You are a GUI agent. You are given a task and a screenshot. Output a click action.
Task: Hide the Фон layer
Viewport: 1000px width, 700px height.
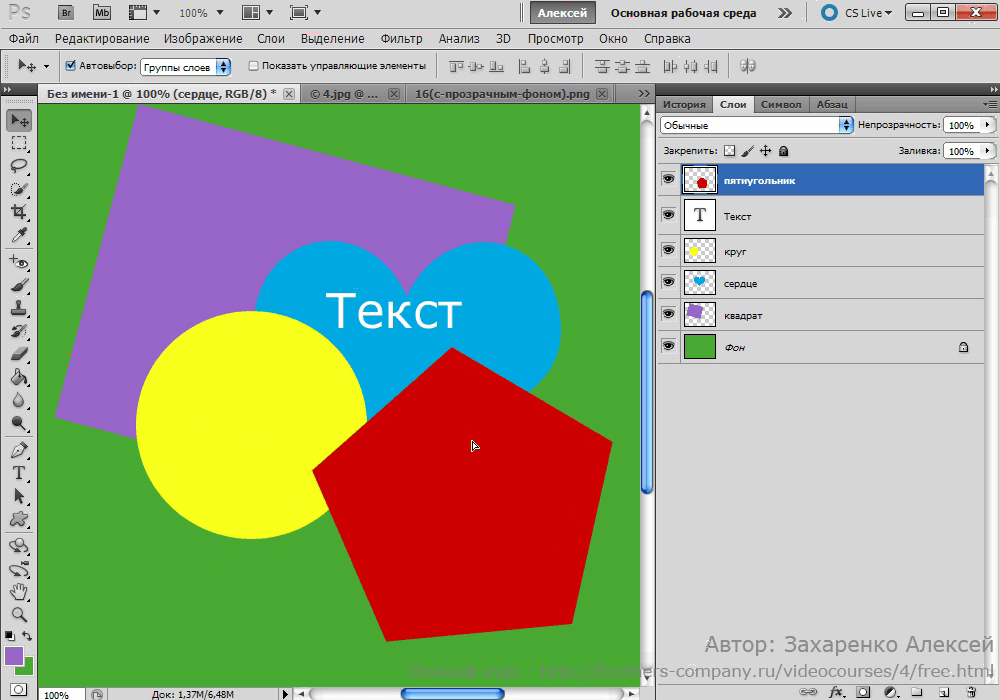pos(668,346)
